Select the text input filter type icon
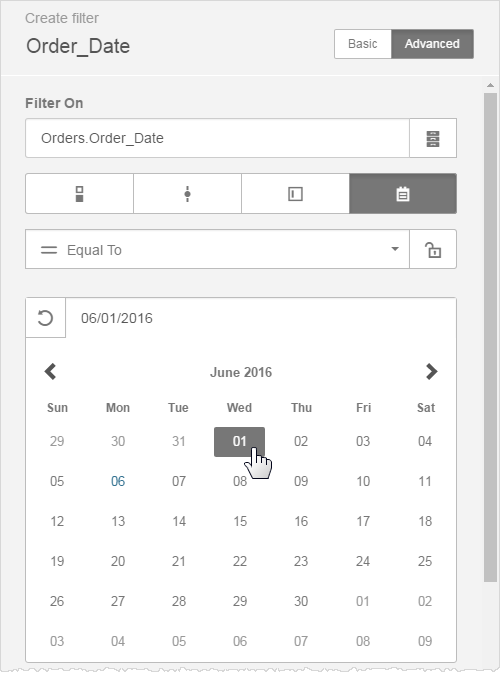This screenshot has width=500, height=673. click(x=295, y=194)
